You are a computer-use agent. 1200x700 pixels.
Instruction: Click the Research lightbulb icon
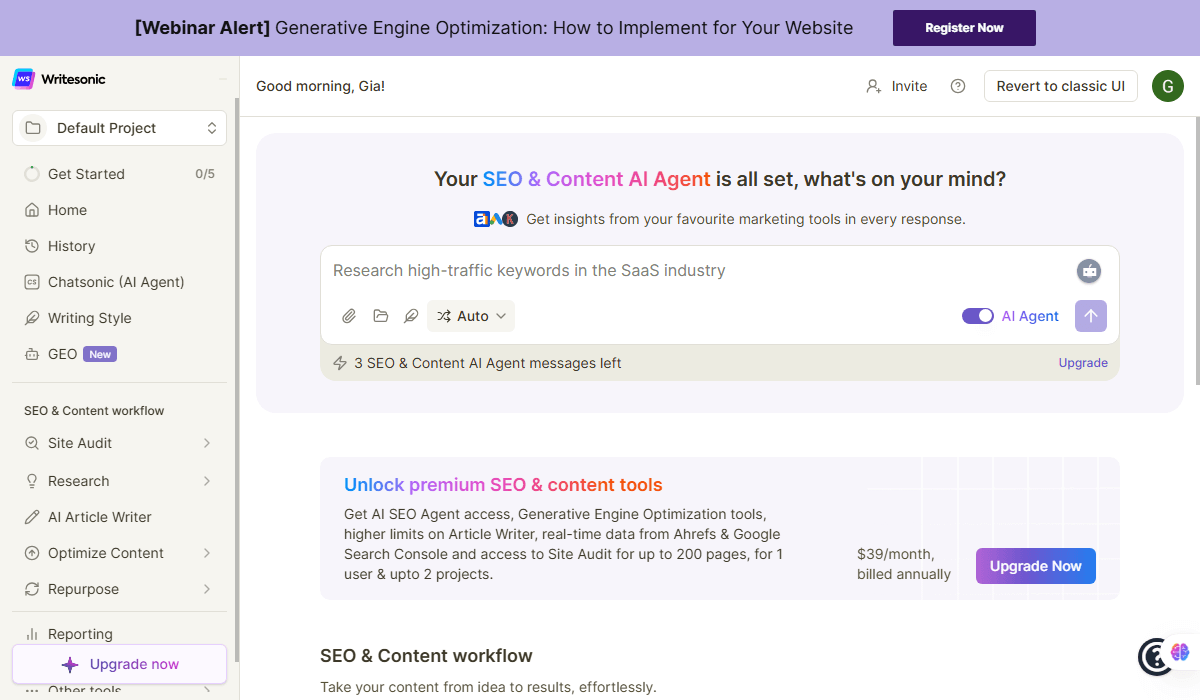tap(32, 481)
